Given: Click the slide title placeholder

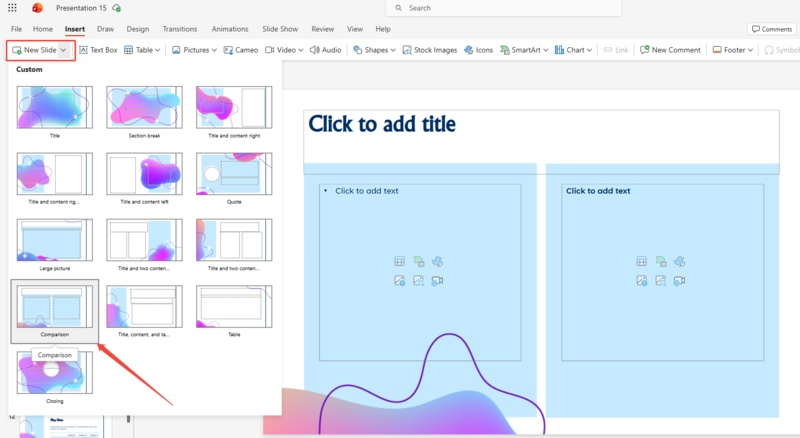Looking at the screenshot, I should coord(541,125).
